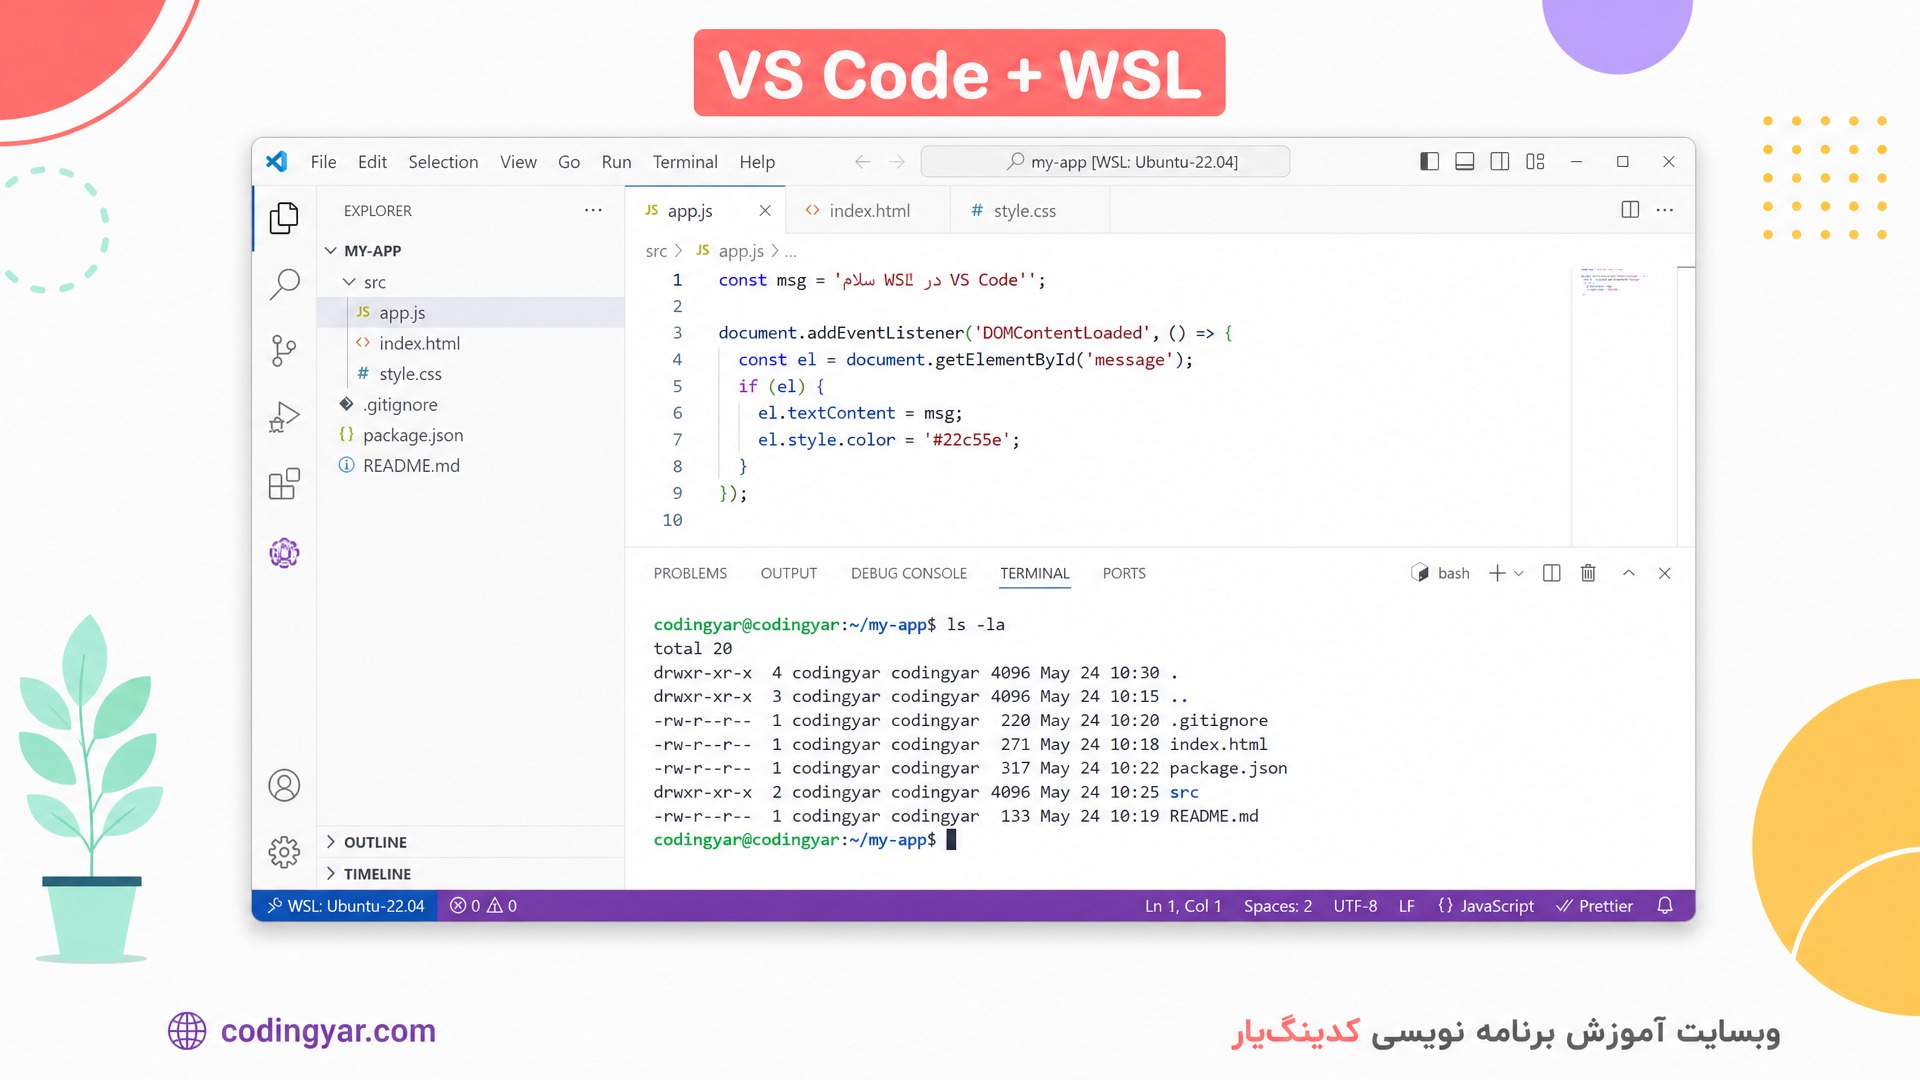1920x1080 pixels.
Task: Split the terminal
Action: (x=1552, y=573)
